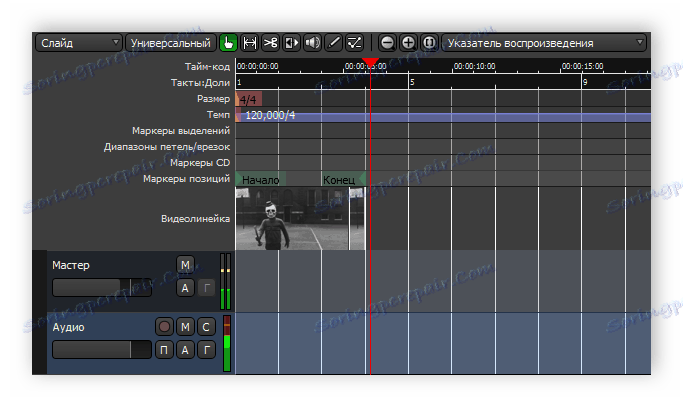The height and width of the screenshot is (407, 683).
Task: Click the range selection tool icon
Action: click(250, 43)
